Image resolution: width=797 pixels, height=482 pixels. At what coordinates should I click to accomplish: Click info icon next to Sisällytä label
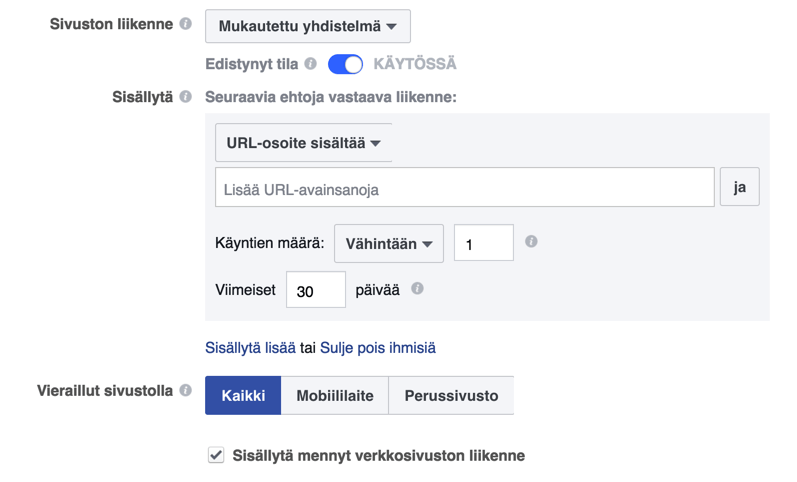(186, 96)
